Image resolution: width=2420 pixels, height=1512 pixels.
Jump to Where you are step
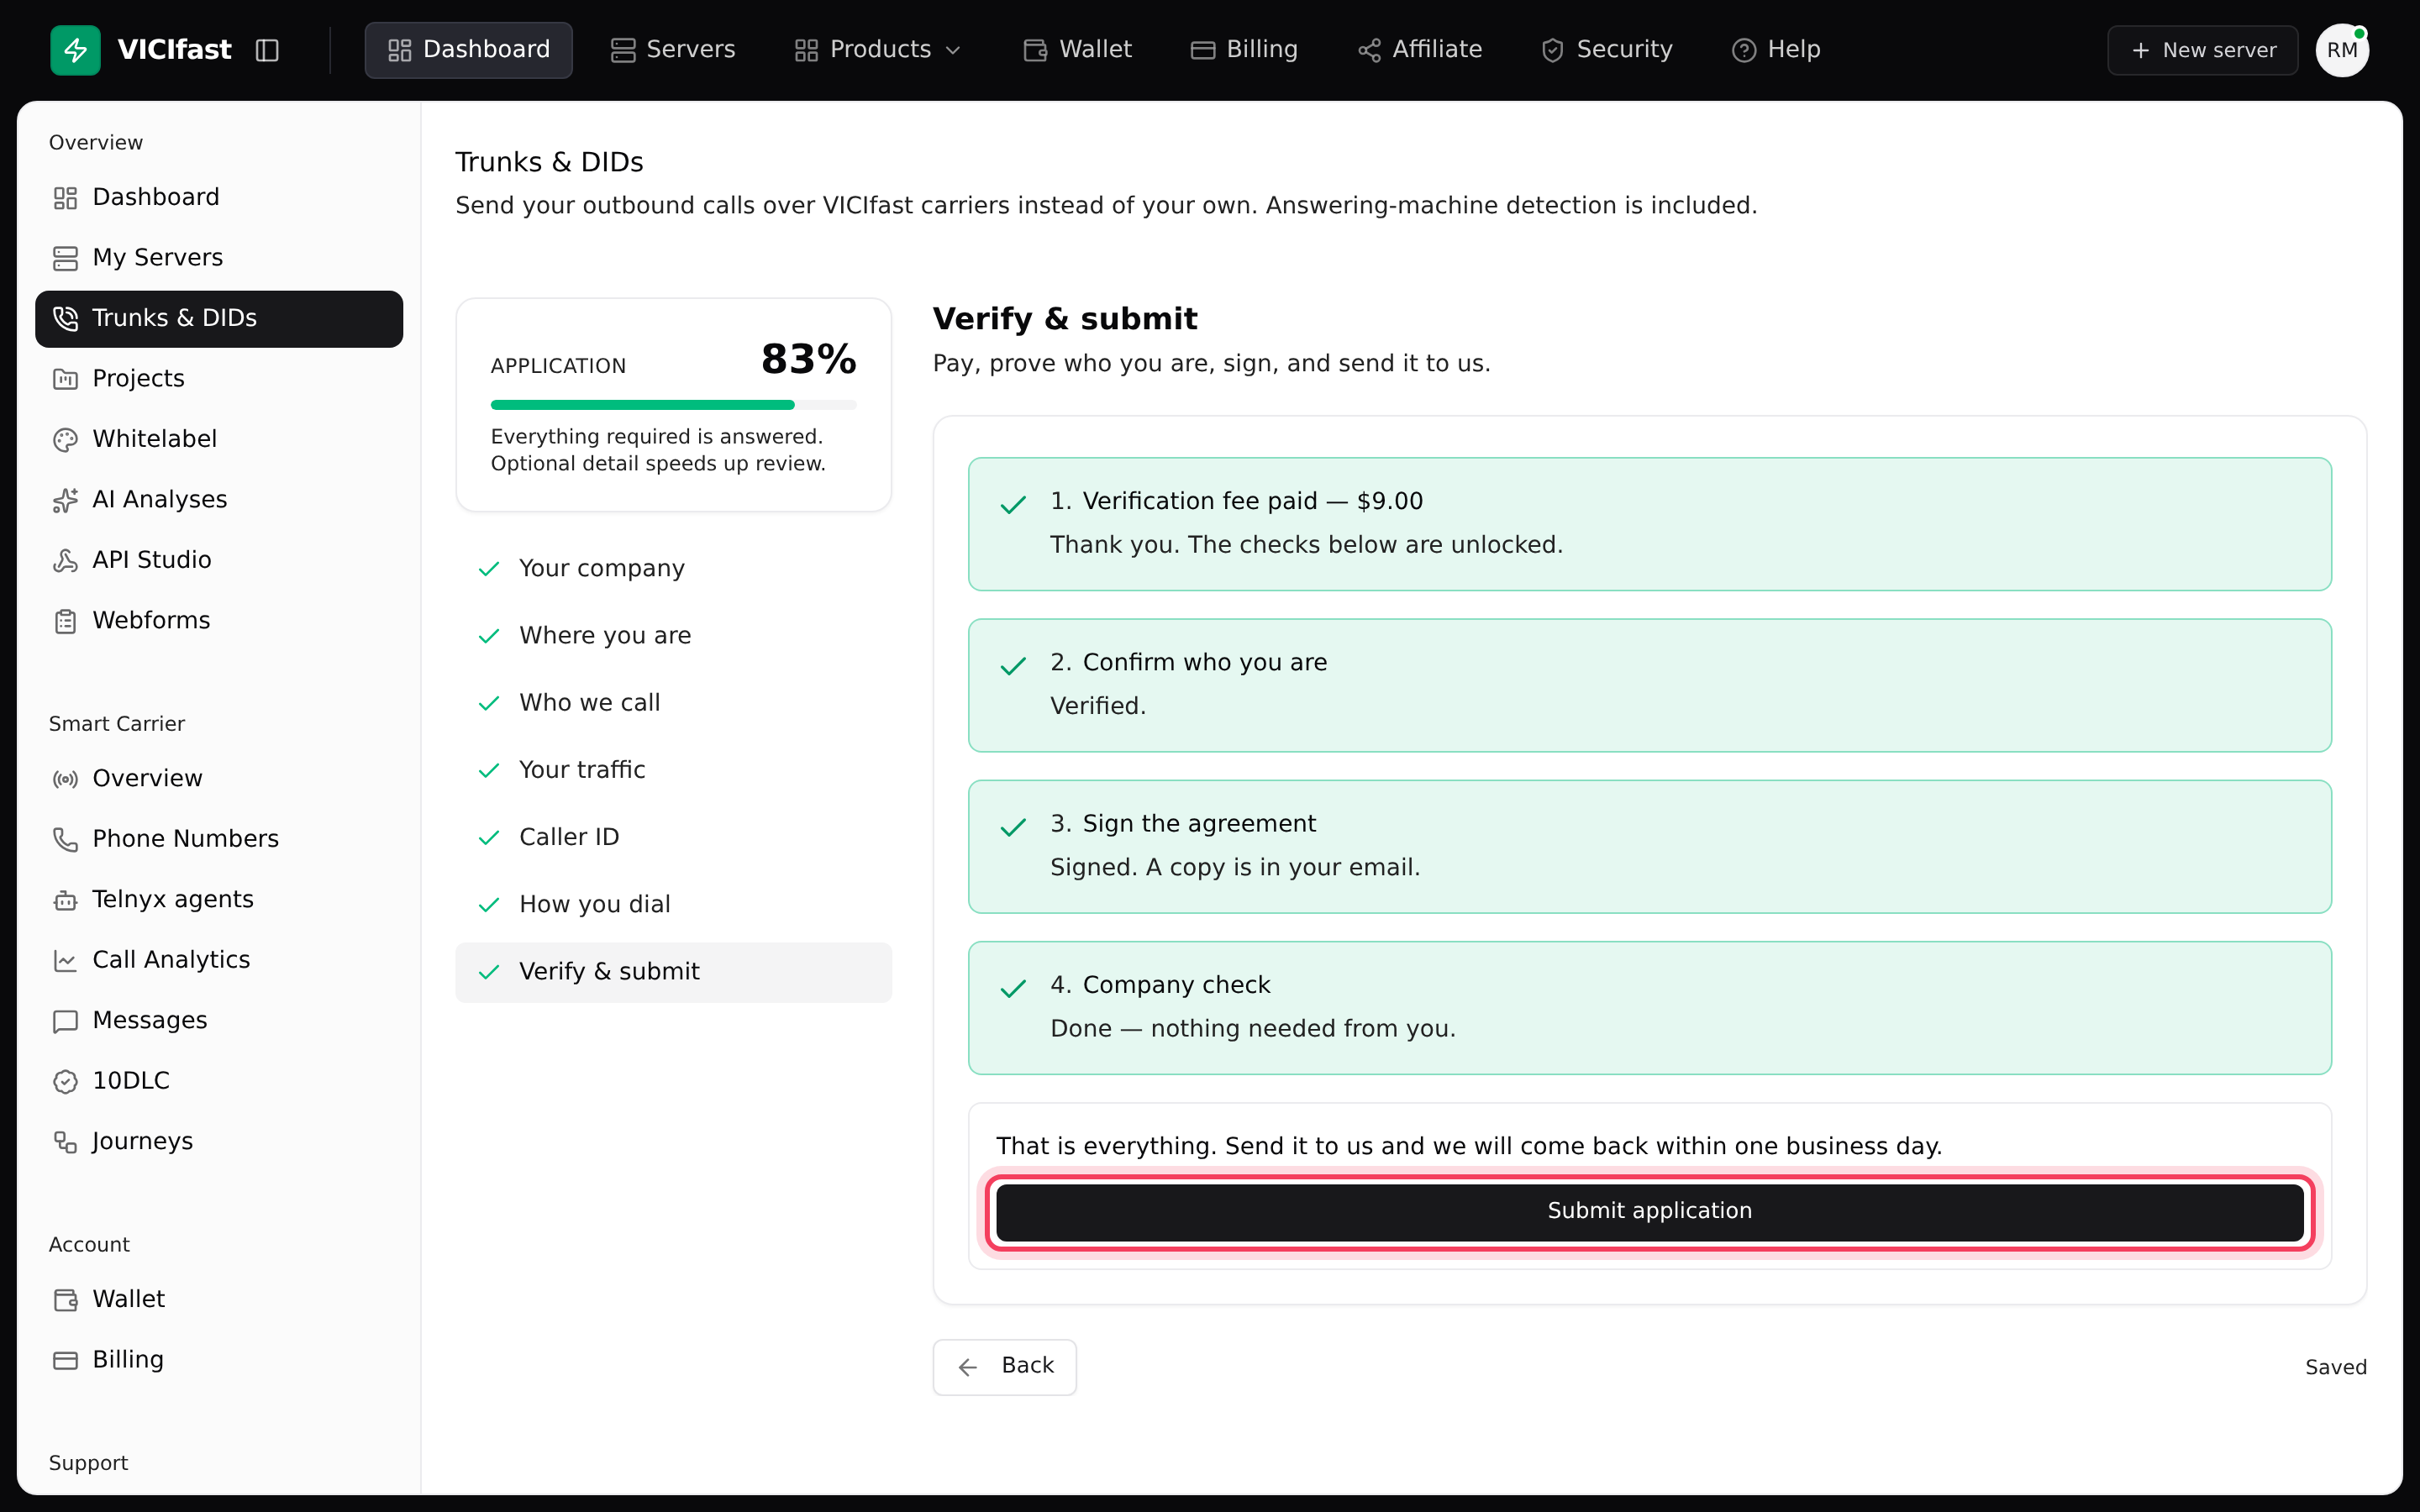point(673,636)
